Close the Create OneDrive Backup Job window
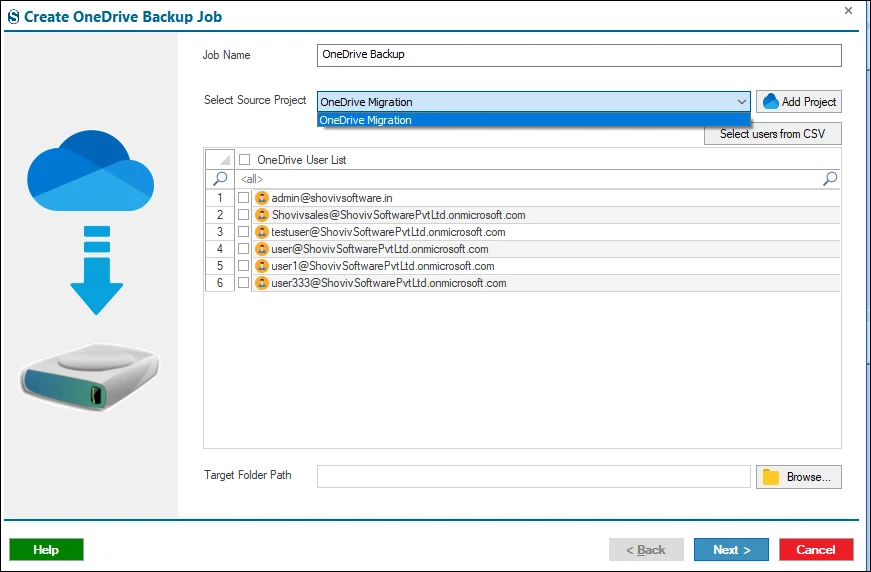 pos(848,11)
